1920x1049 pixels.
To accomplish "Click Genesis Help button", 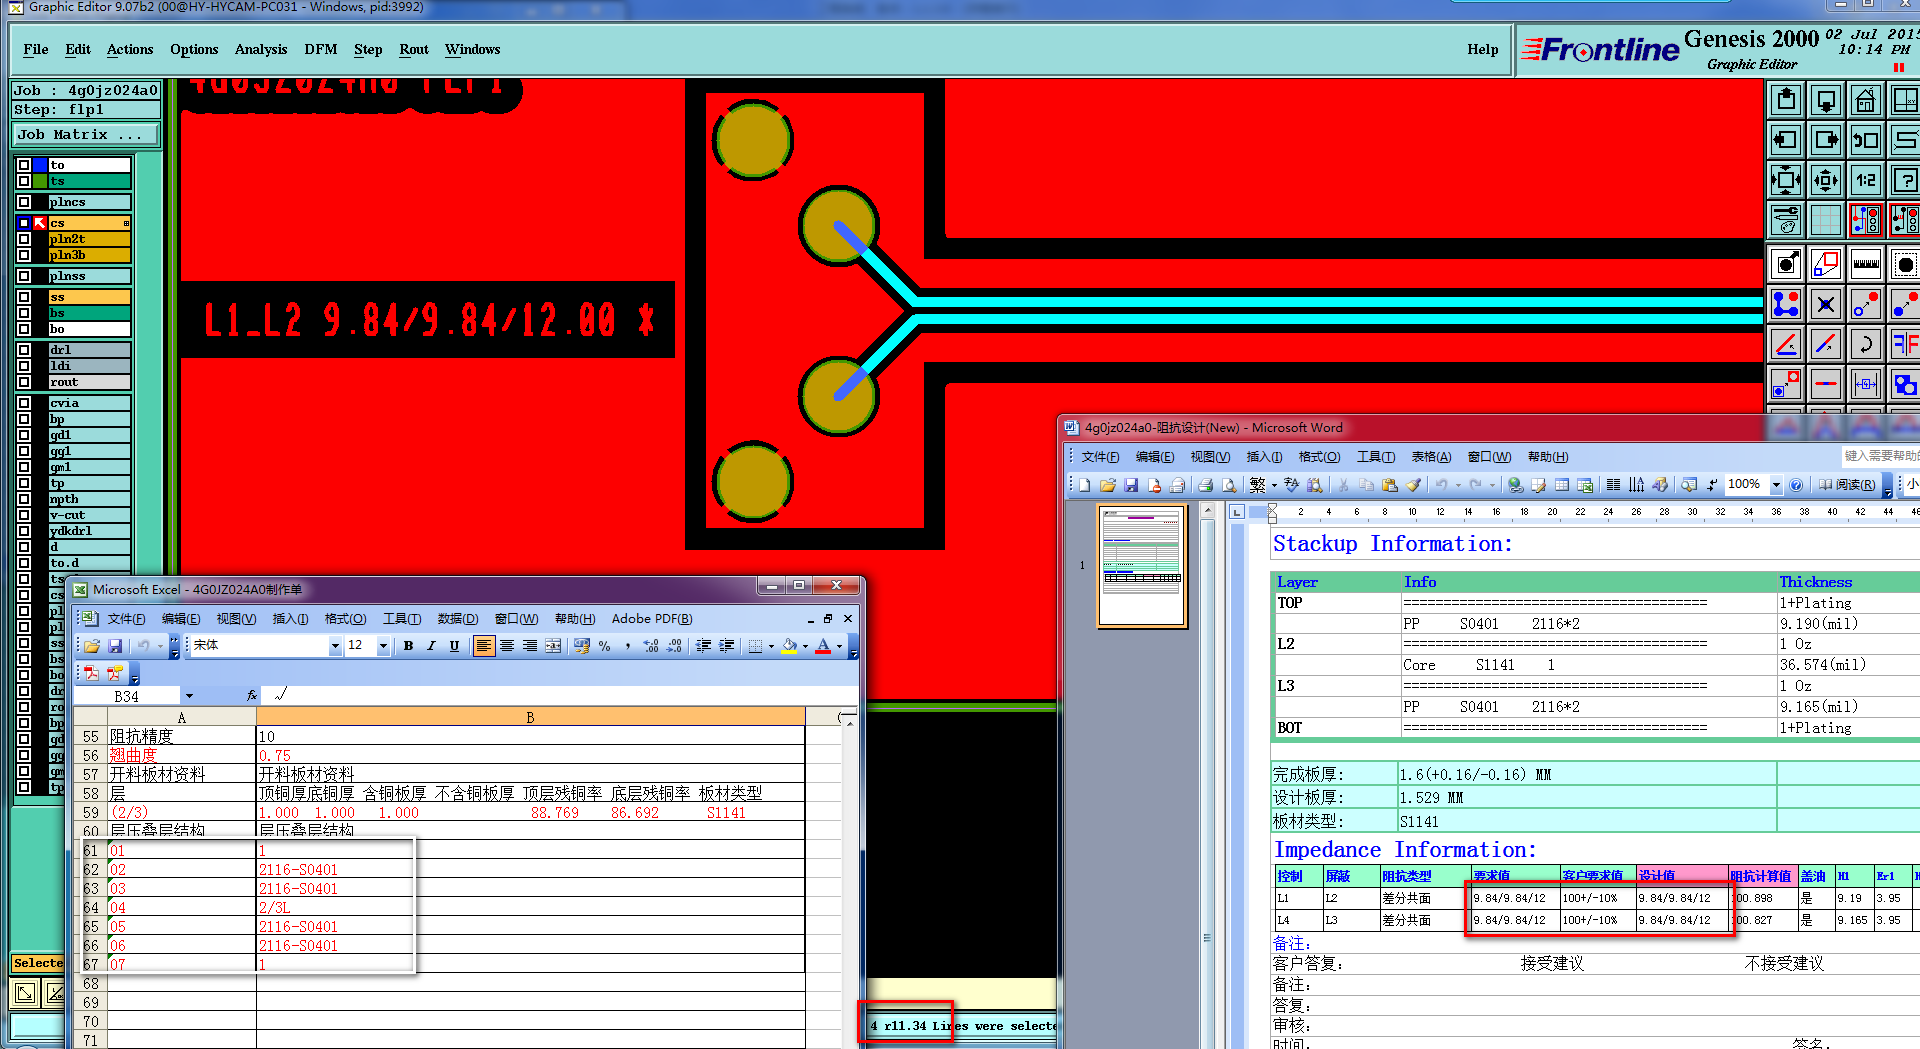I will click(x=1483, y=49).
